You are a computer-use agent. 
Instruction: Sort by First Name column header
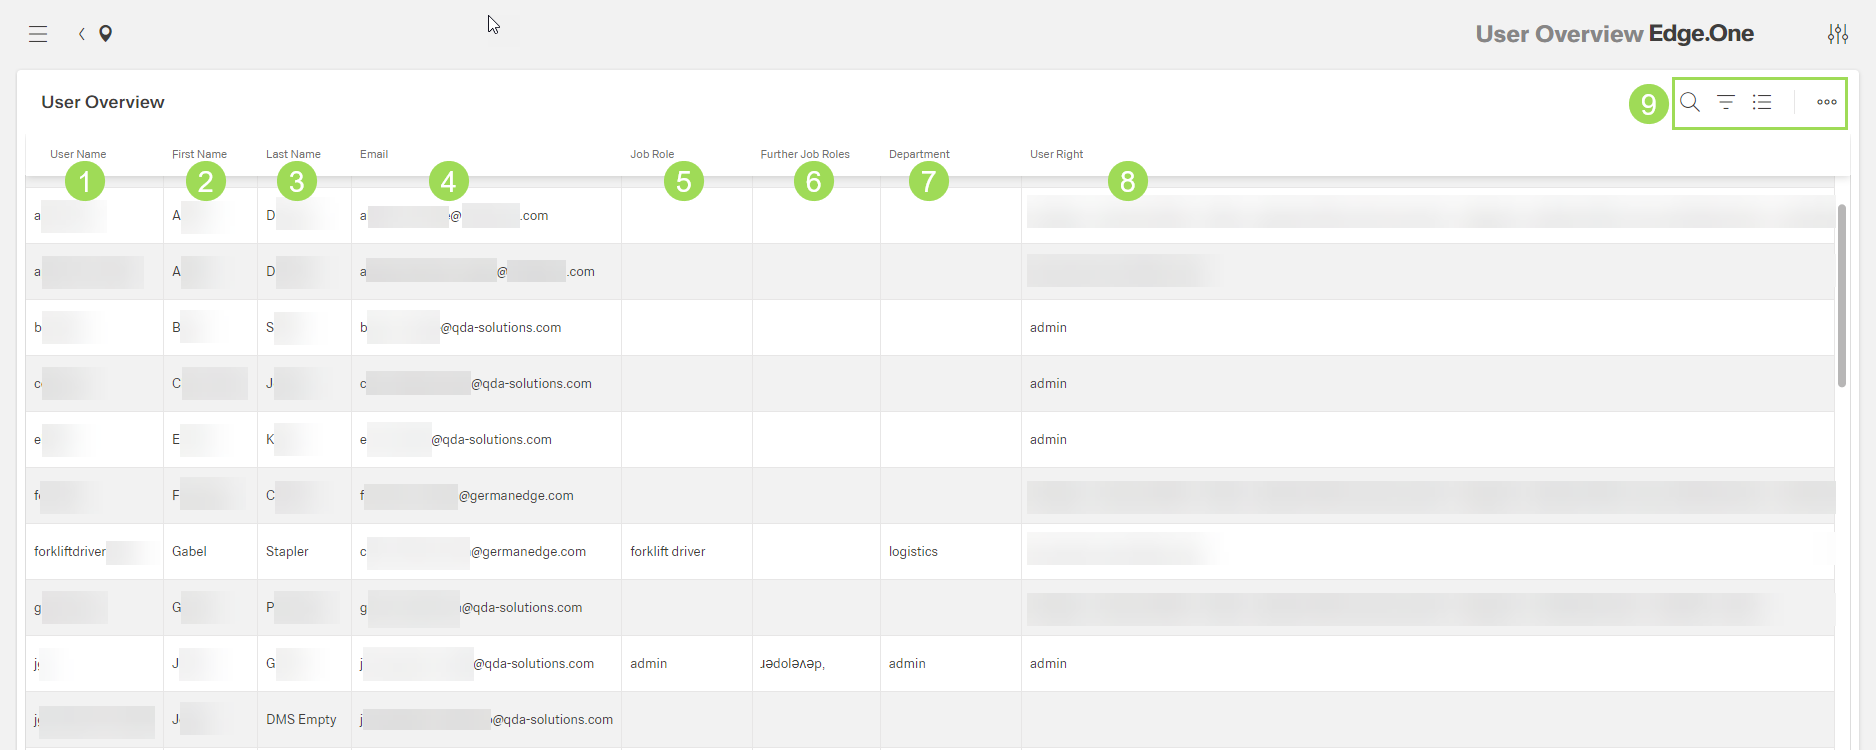[199, 154]
